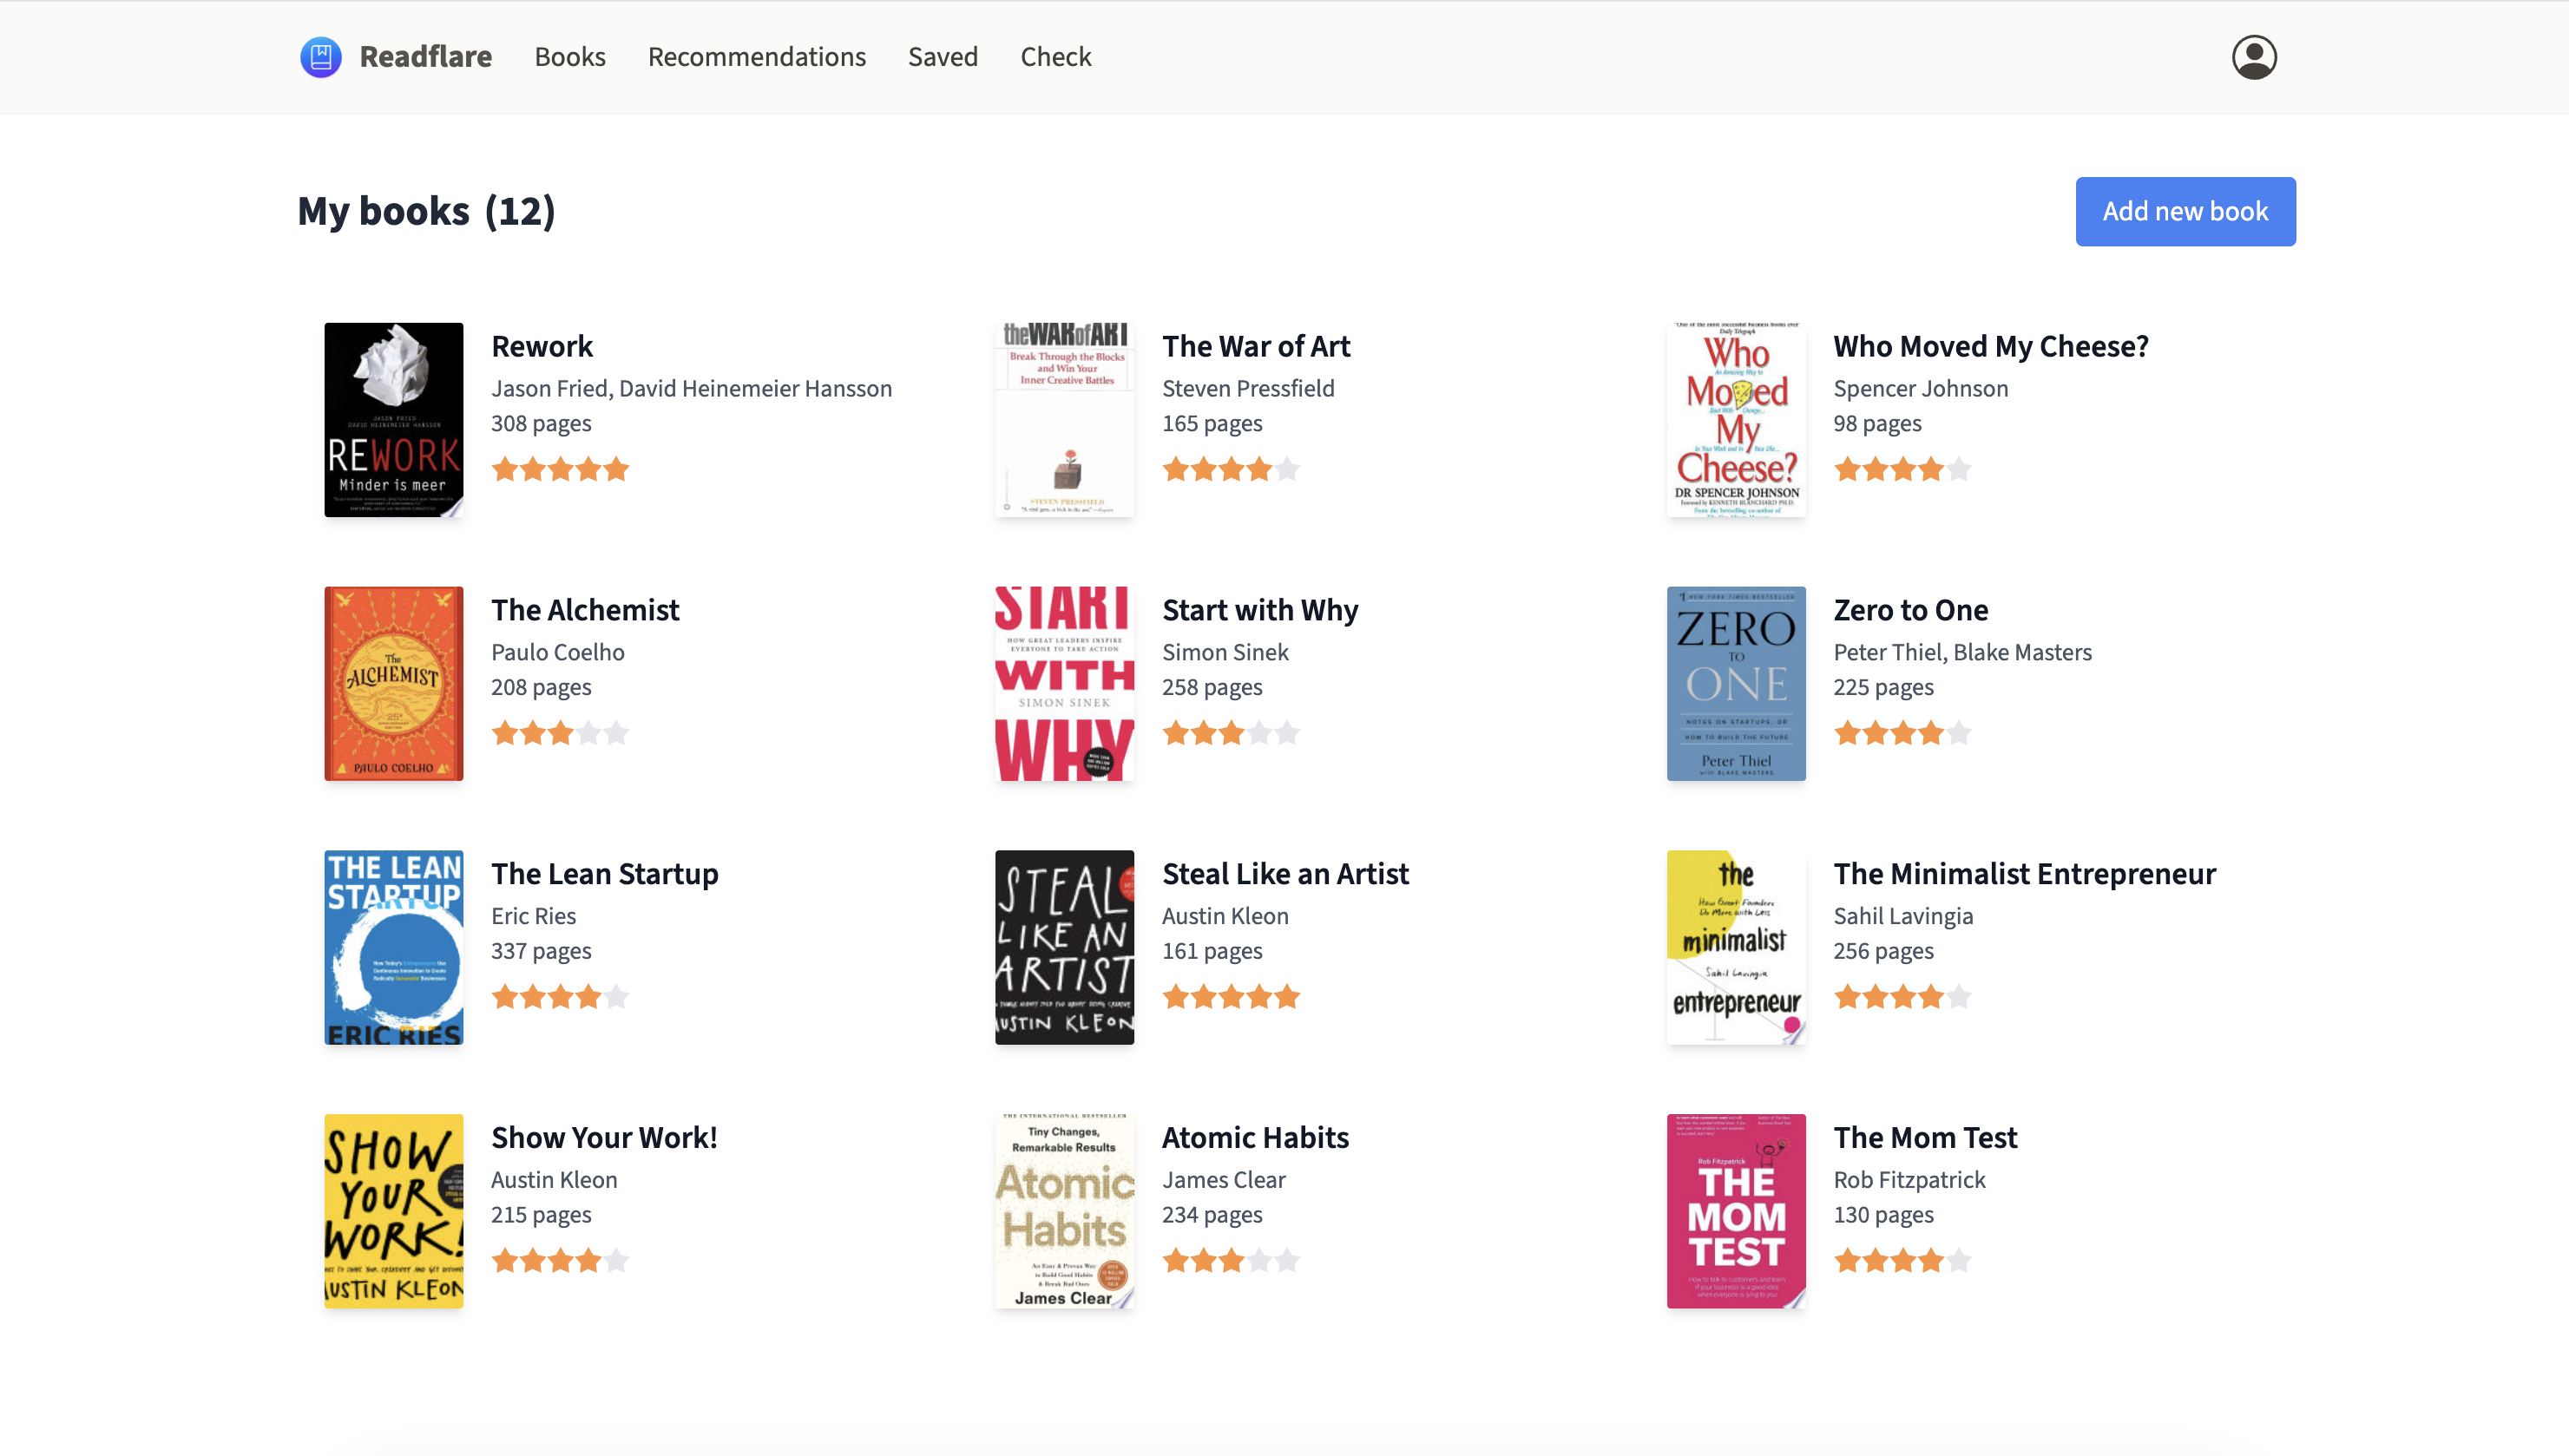Click the fifth star for The Alchemist
Viewport: 2569px width, 1456px height.
pos(617,733)
